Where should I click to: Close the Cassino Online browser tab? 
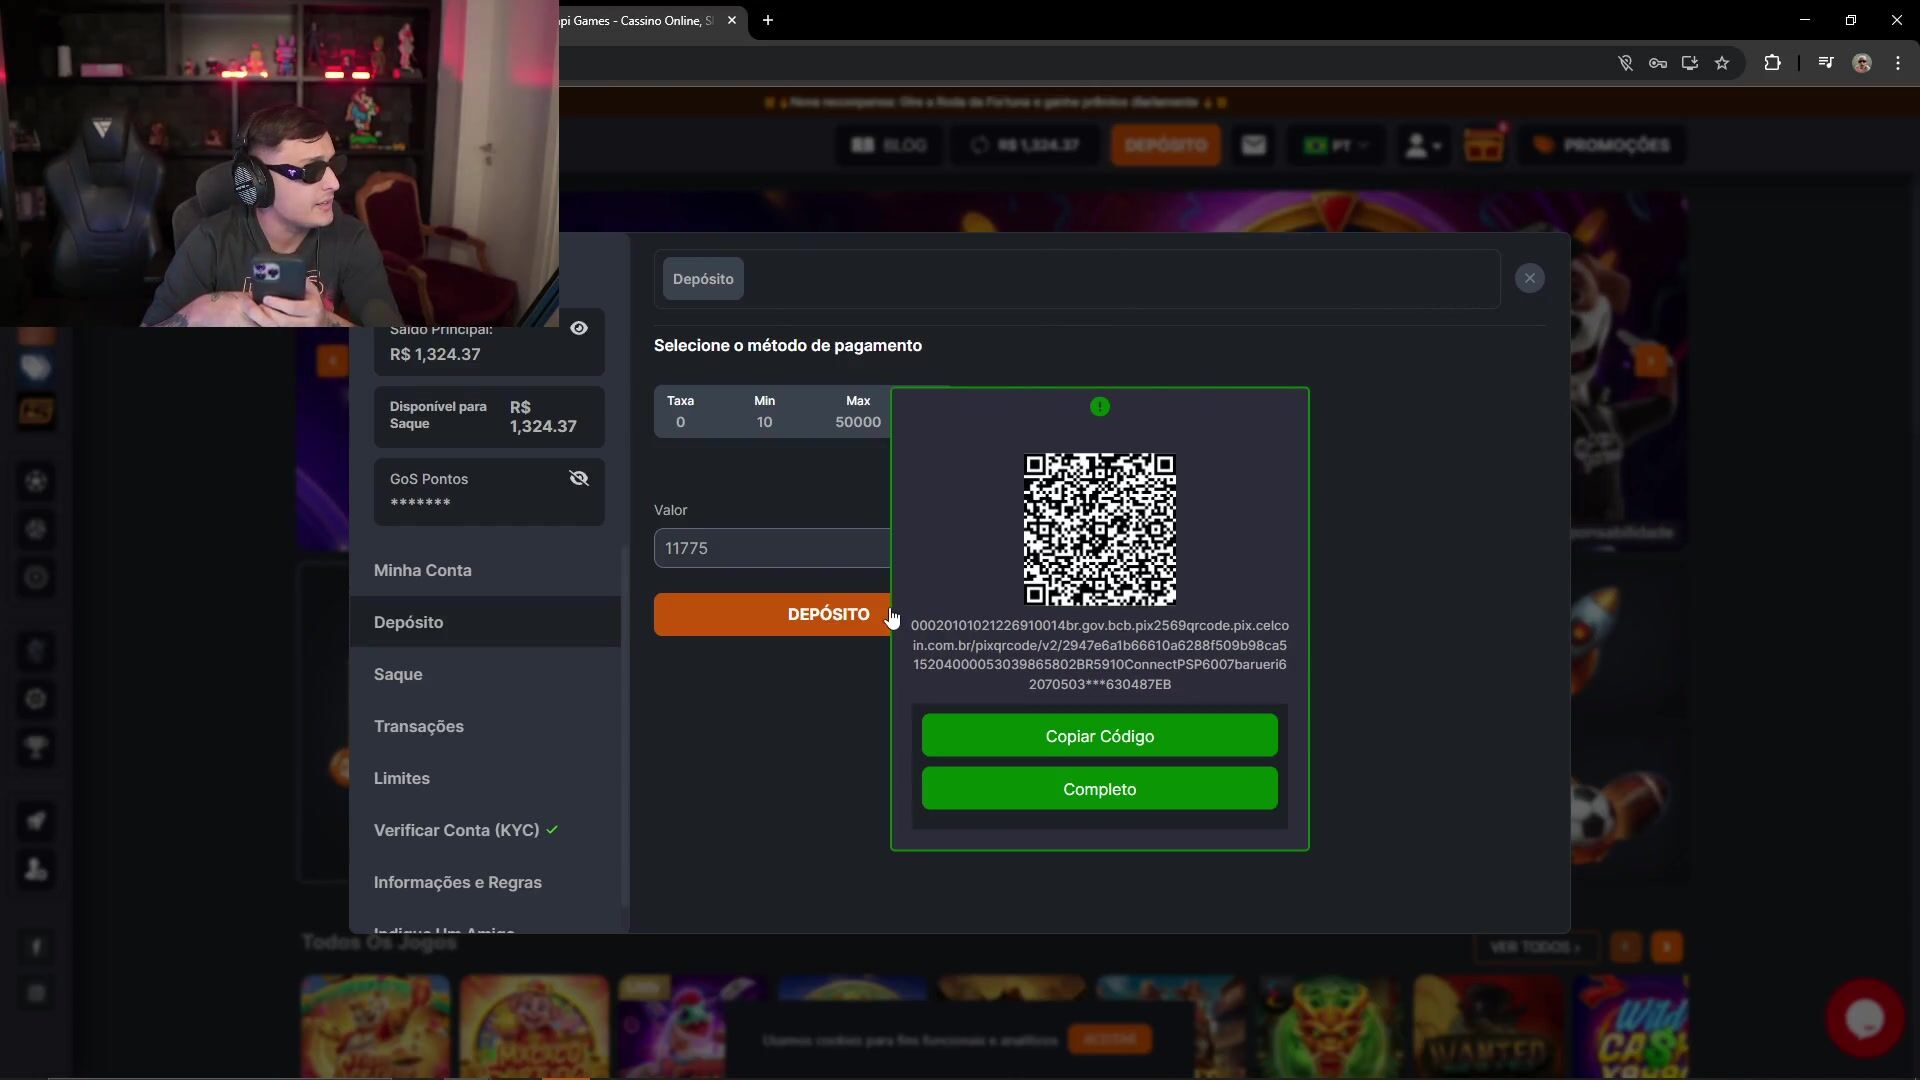[732, 20]
